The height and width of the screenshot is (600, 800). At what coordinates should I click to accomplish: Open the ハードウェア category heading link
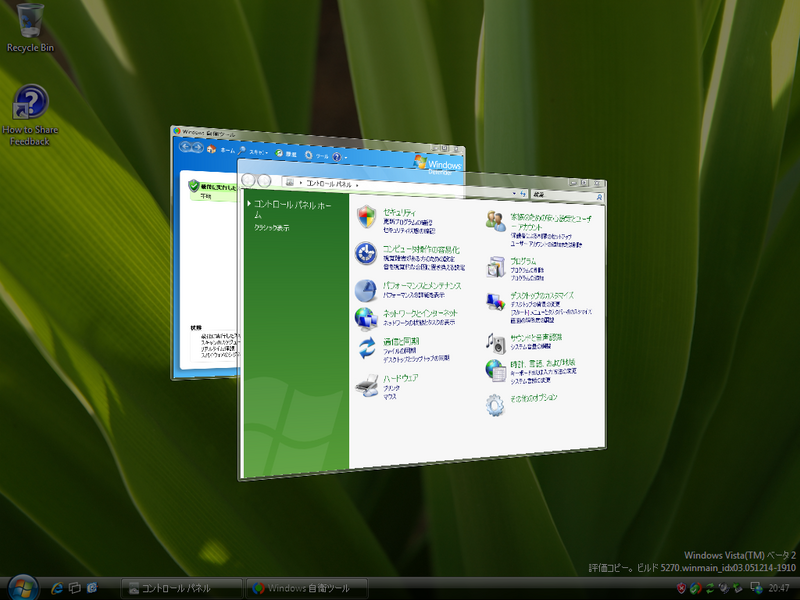click(401, 378)
